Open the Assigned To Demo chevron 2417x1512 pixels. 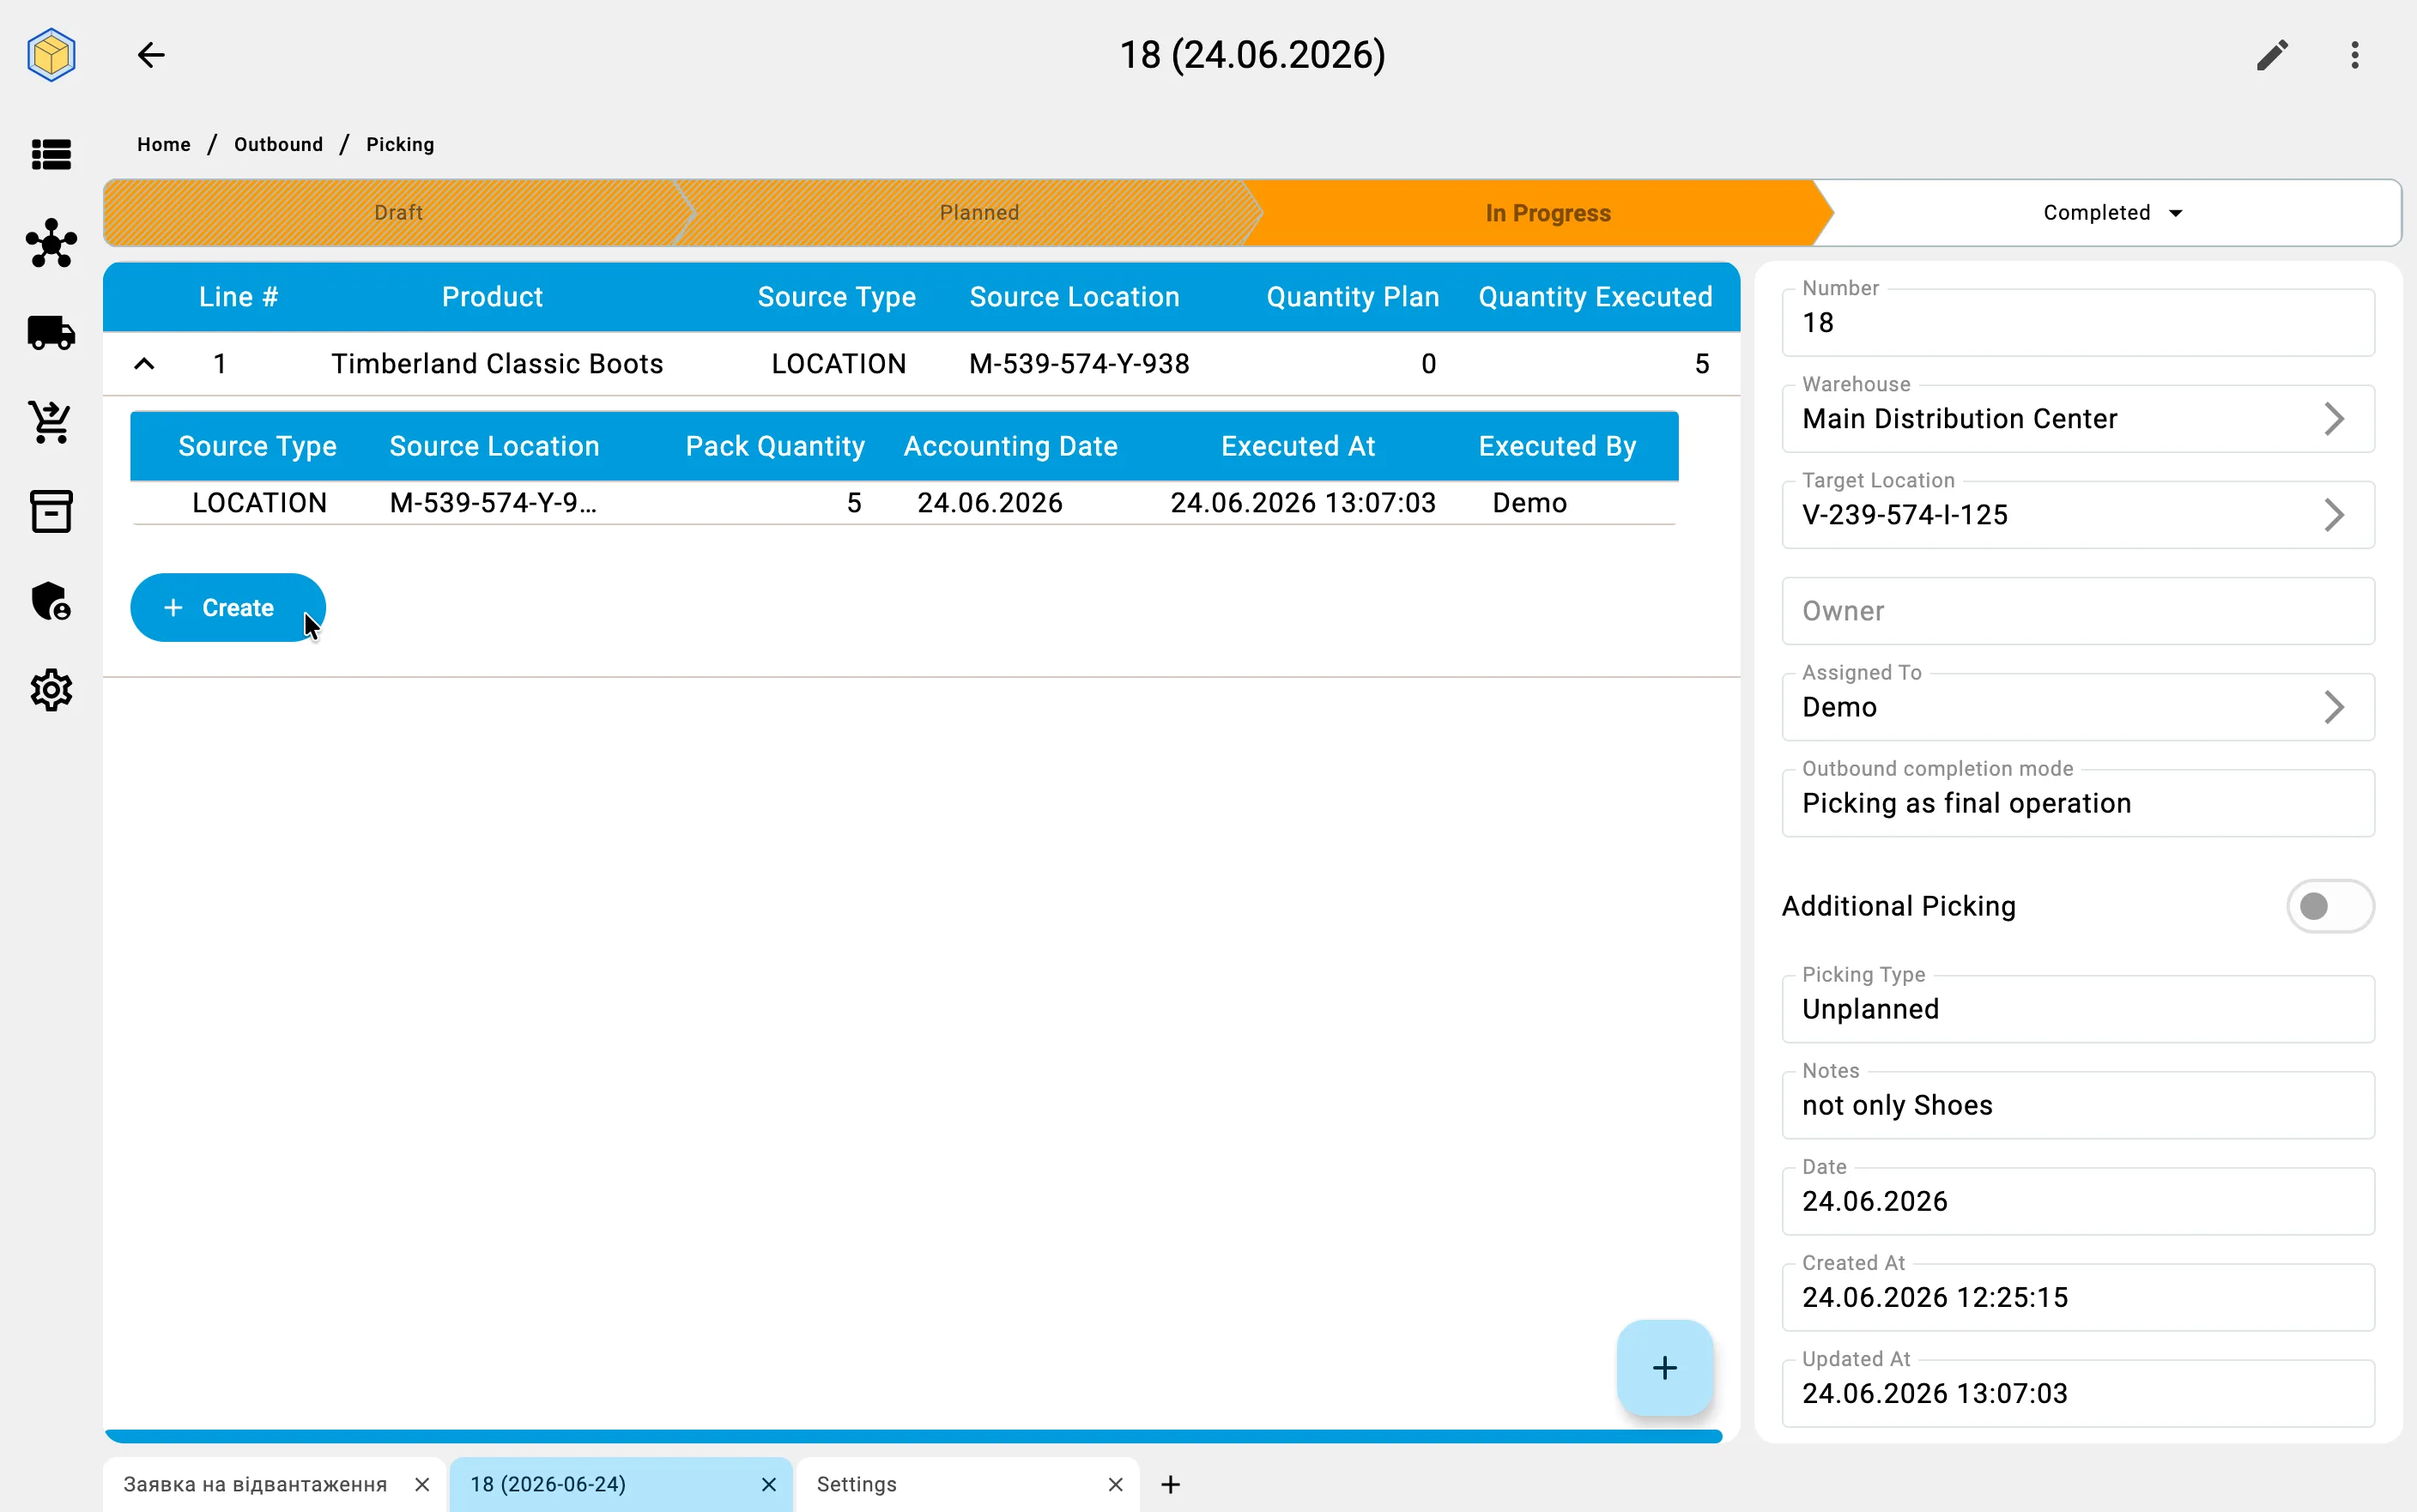point(2332,707)
